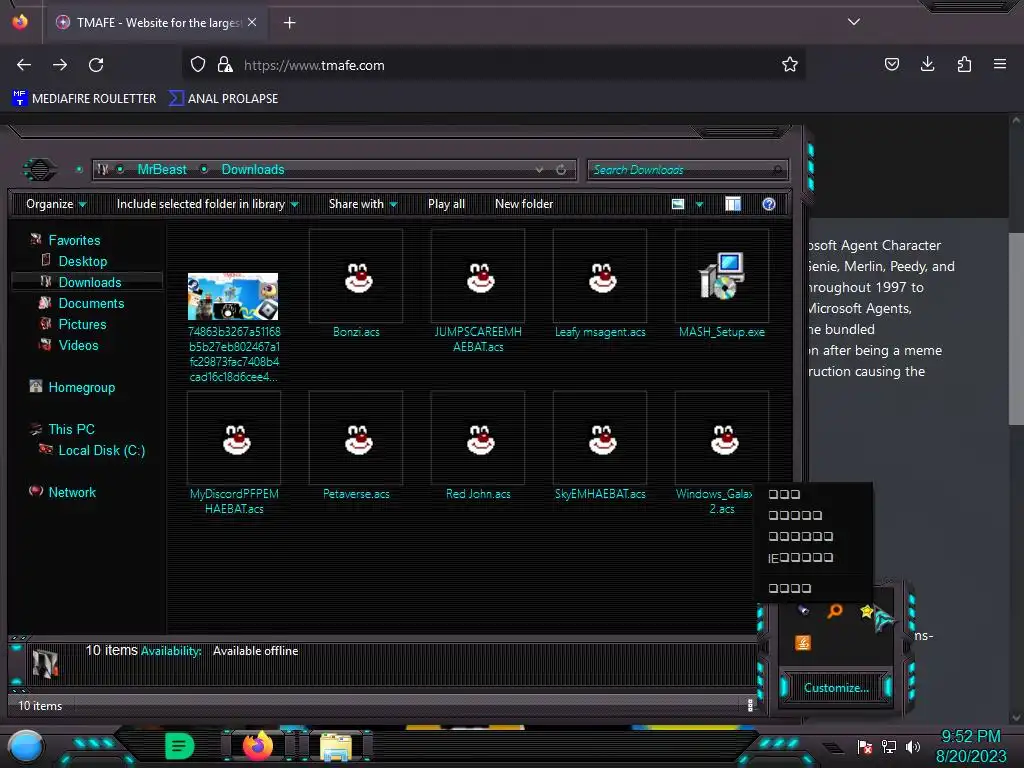This screenshot has width=1024, height=768.
Task: Open the Start orb on the taskbar
Action: click(26, 747)
